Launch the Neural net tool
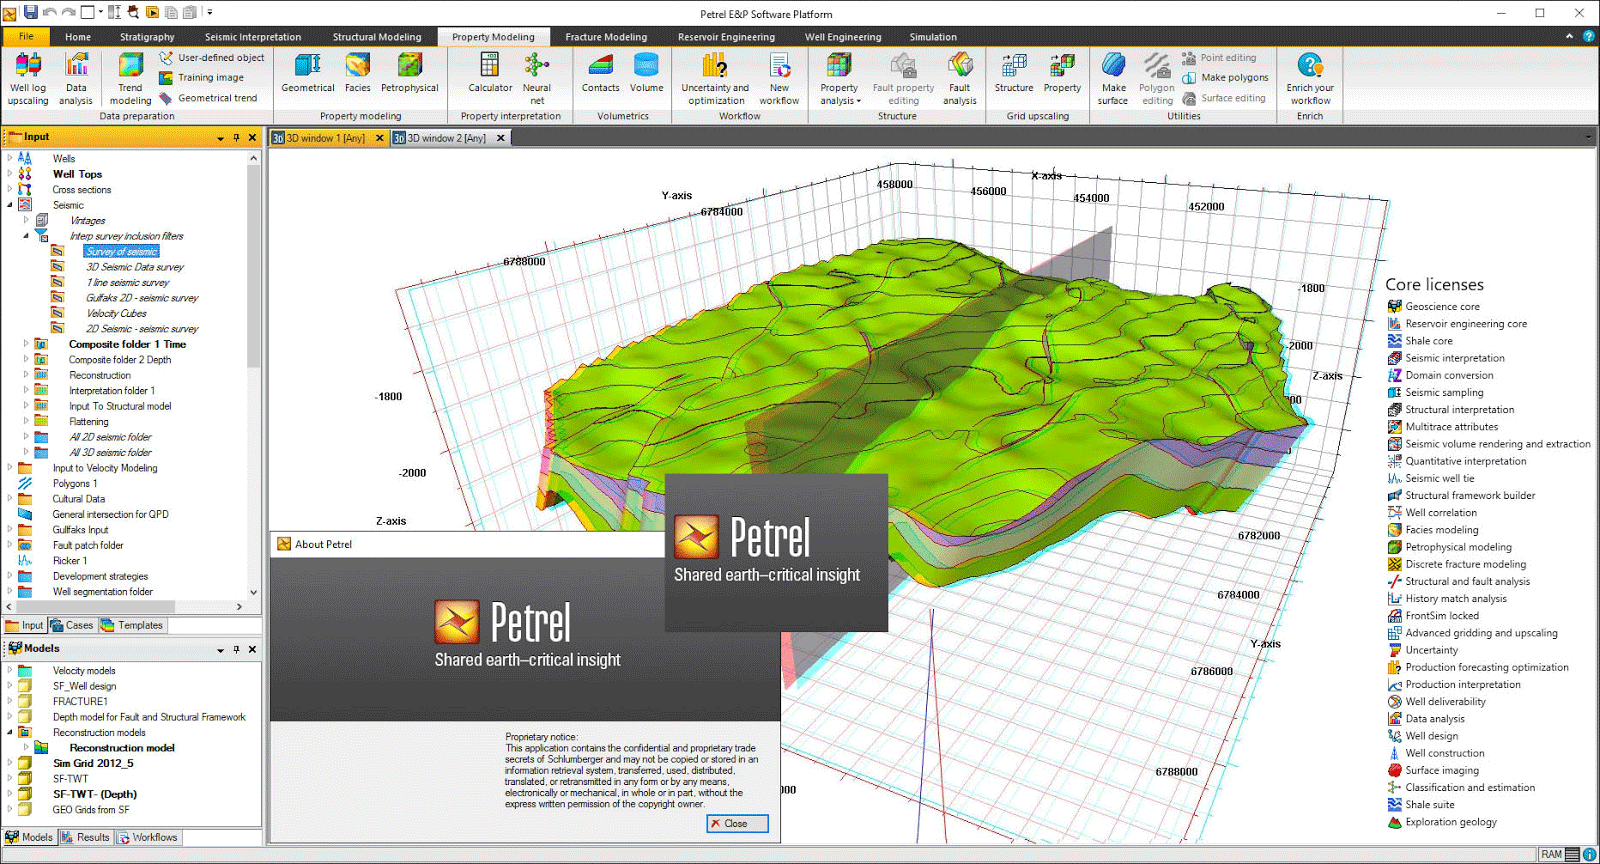1600x864 pixels. click(x=537, y=79)
